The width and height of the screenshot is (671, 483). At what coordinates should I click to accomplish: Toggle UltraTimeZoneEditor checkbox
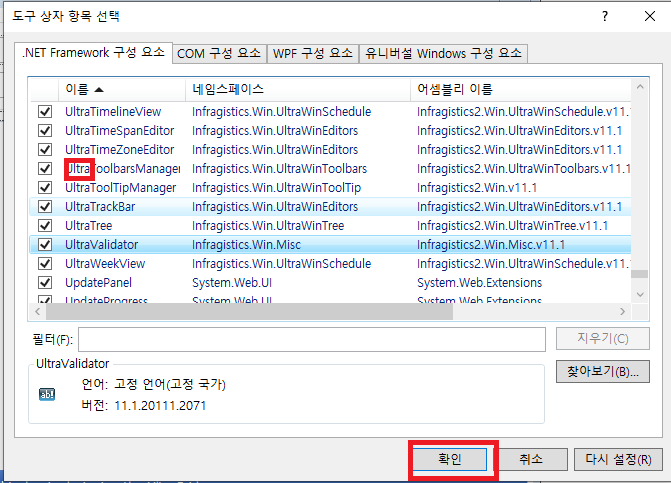[x=45, y=150]
